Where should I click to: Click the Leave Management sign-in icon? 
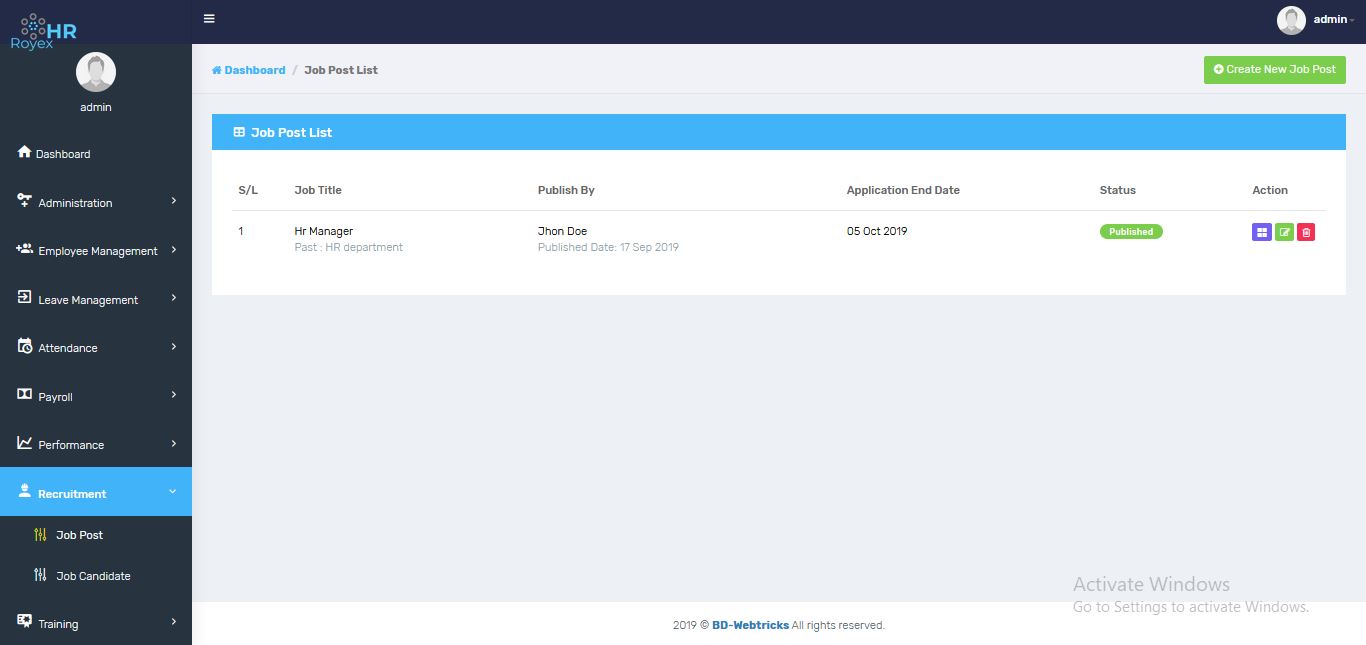point(25,298)
